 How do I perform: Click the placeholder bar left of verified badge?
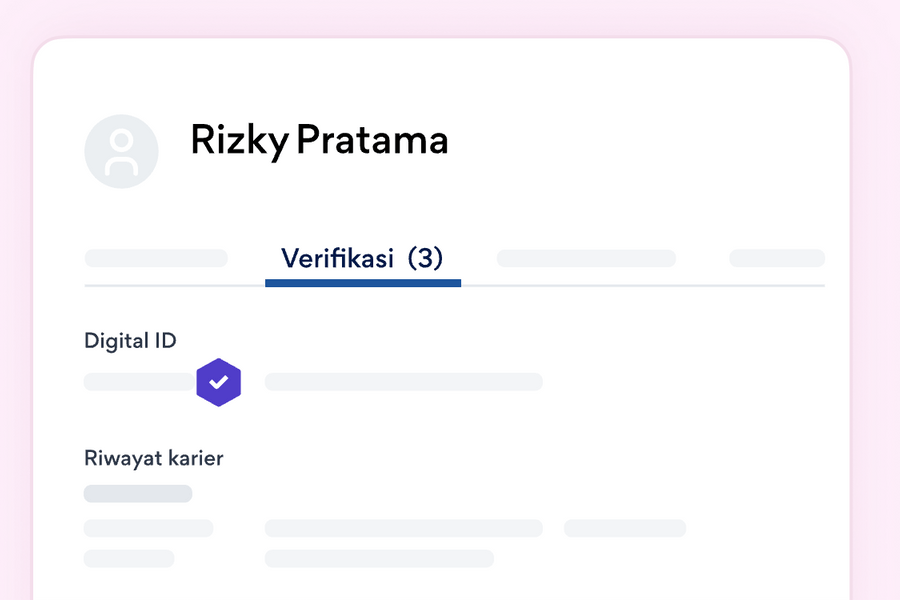[138, 382]
